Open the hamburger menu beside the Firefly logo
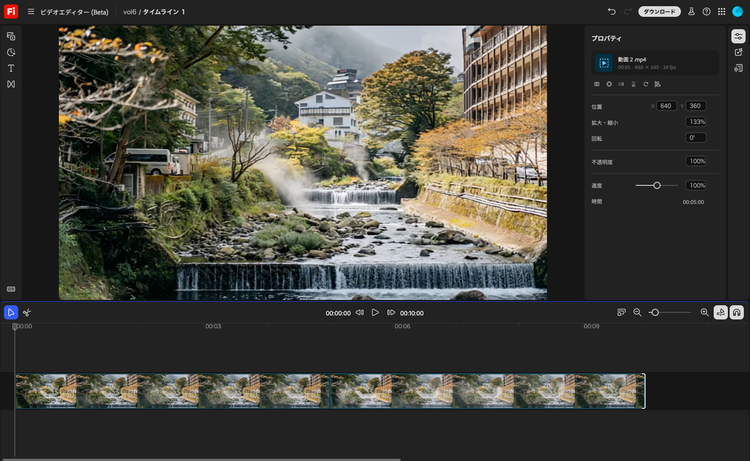Viewport: 750px width, 461px height. pos(30,11)
